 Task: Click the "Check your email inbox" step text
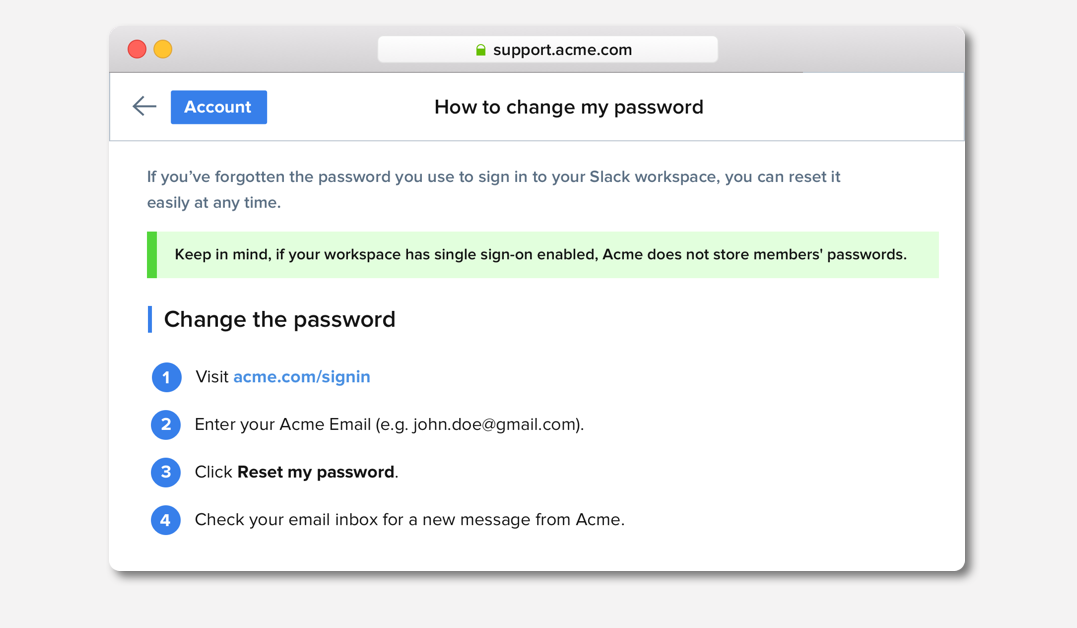click(x=409, y=520)
